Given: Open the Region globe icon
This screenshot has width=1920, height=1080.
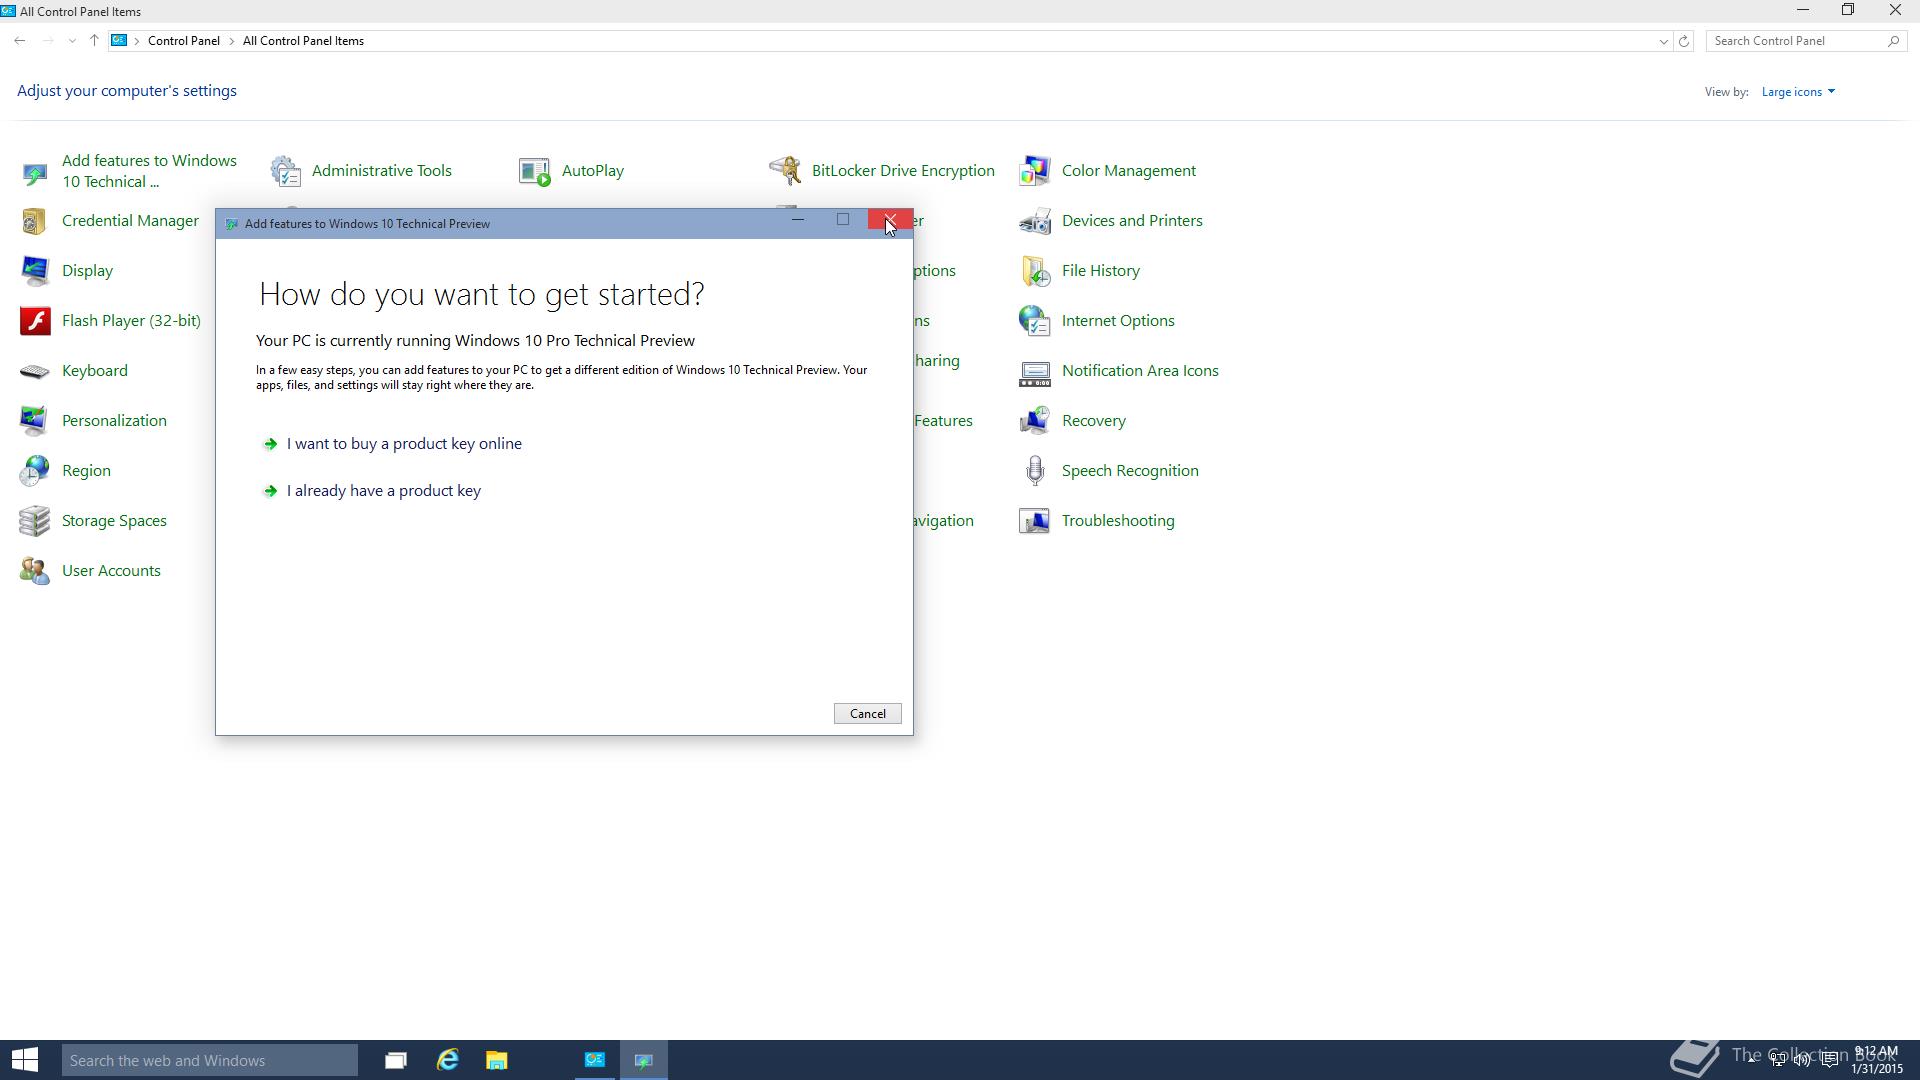Looking at the screenshot, I should [35, 471].
